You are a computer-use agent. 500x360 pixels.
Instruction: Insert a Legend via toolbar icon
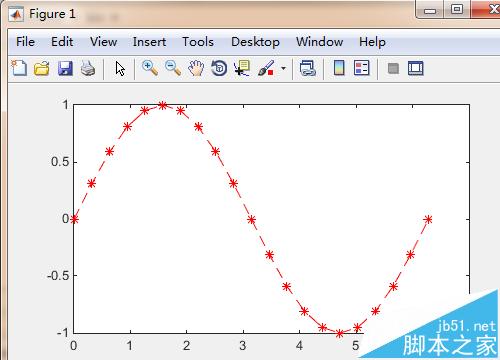point(362,68)
